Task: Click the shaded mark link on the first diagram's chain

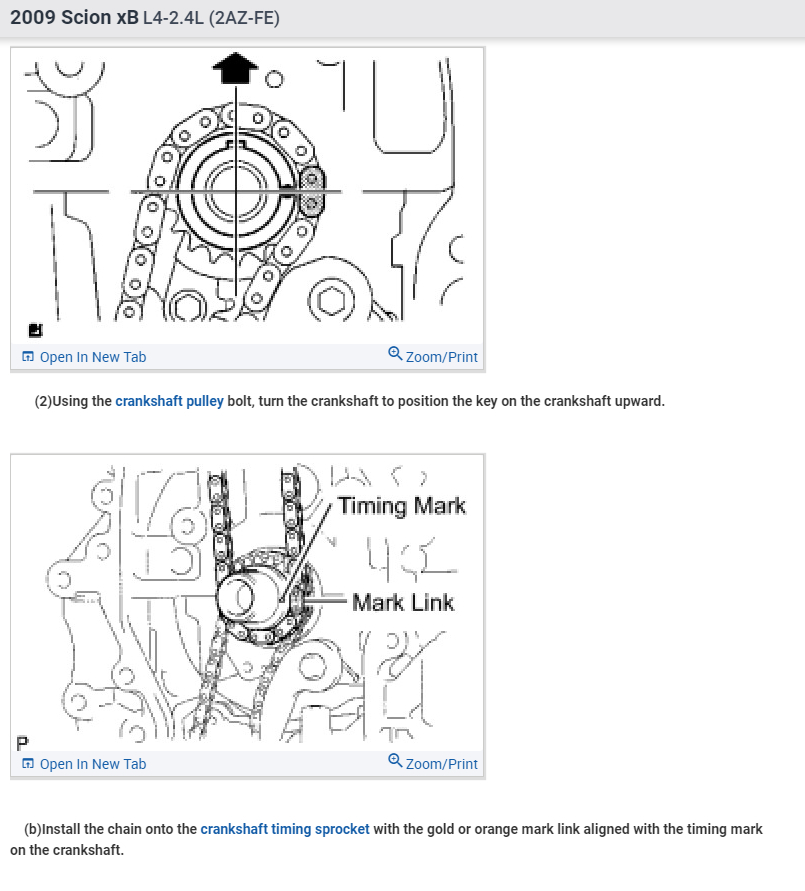Action: pos(311,191)
